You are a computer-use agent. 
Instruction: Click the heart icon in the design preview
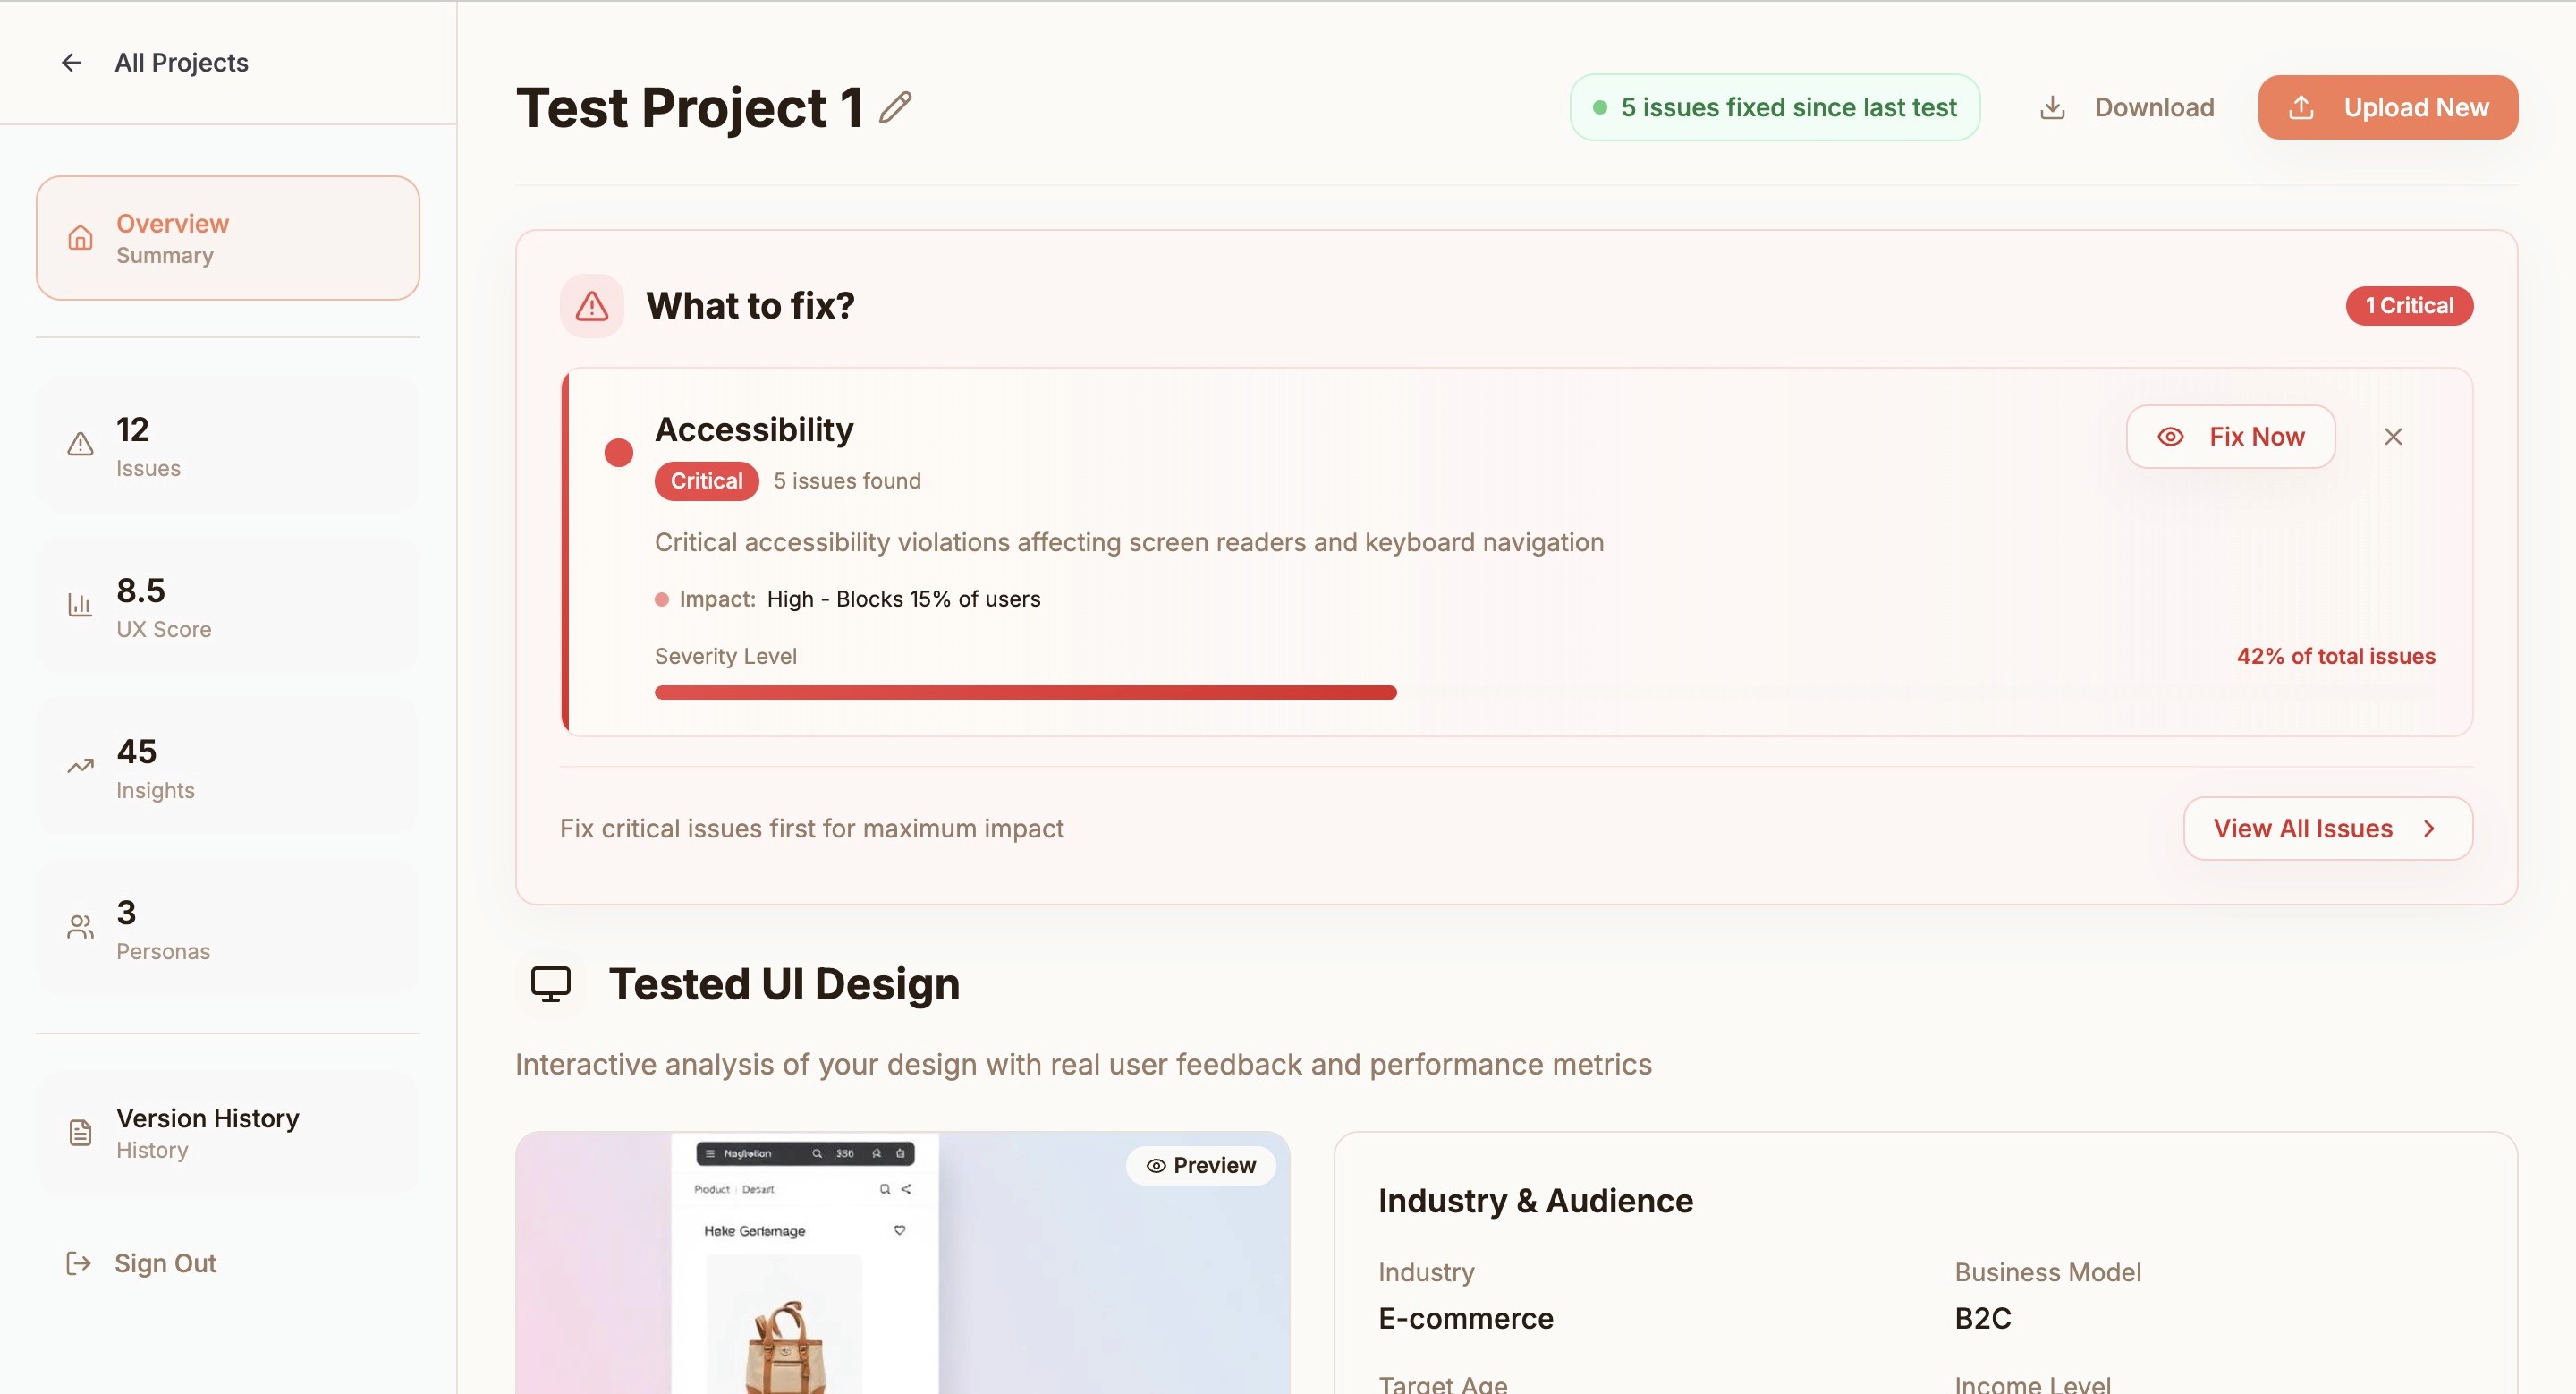[x=899, y=1230]
